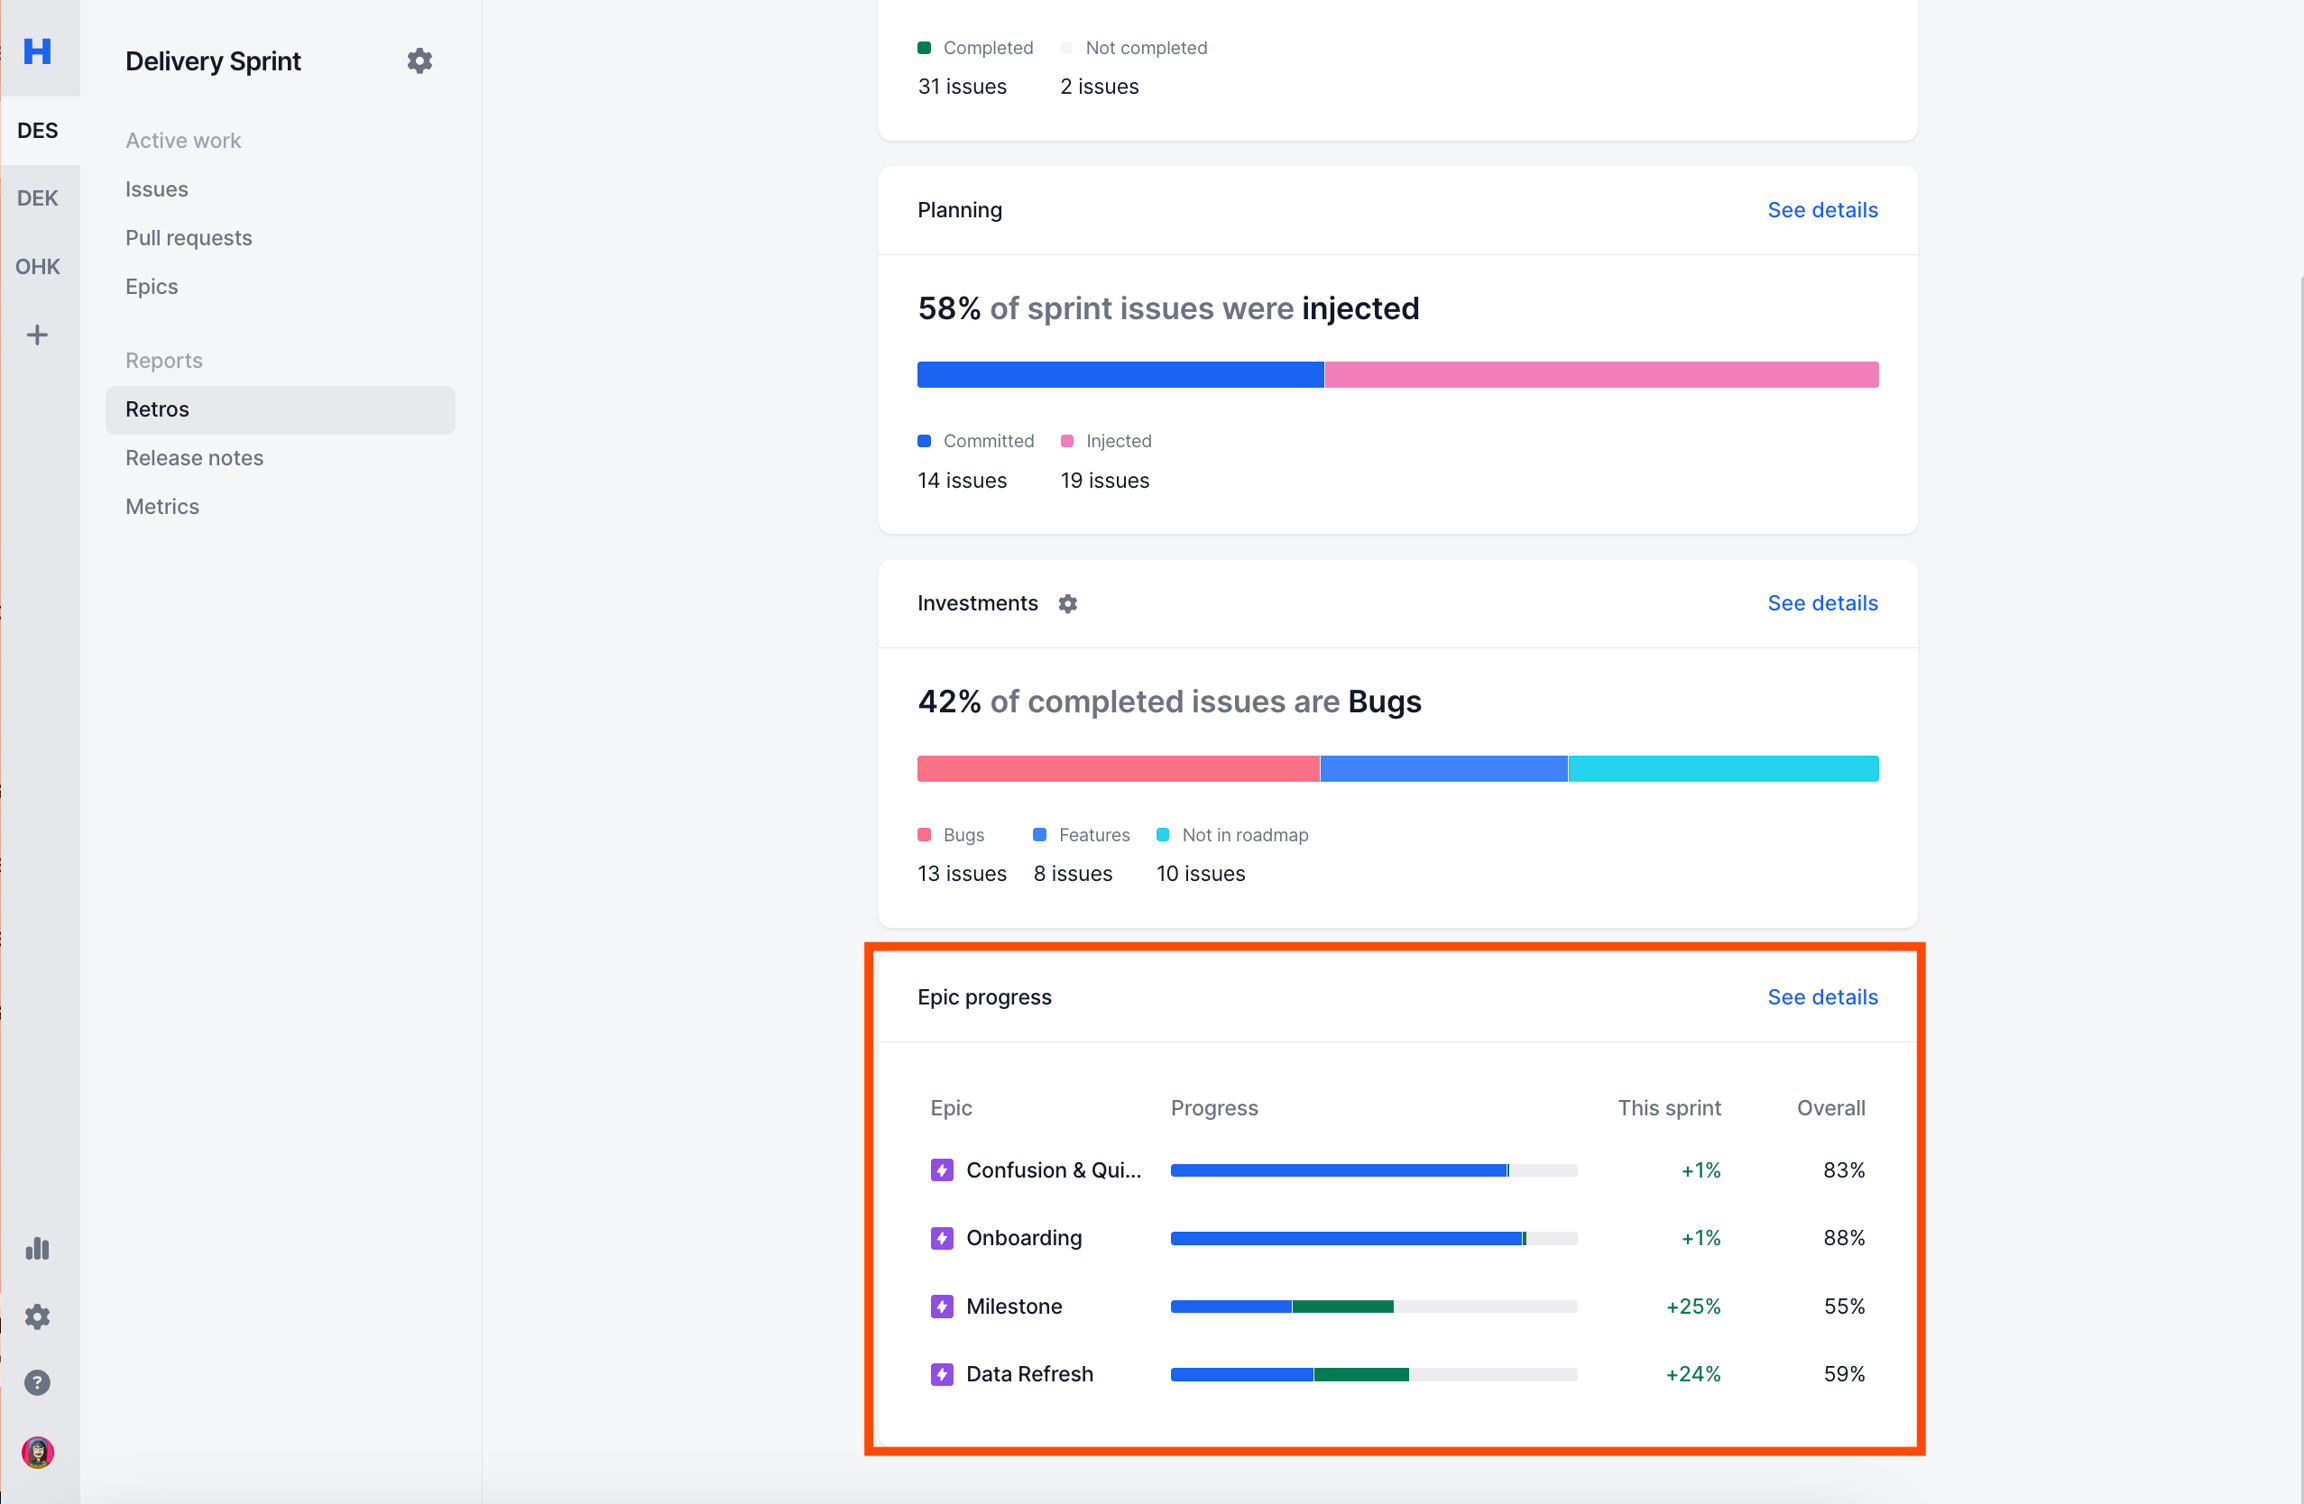See details for Epic progress

(1821, 997)
